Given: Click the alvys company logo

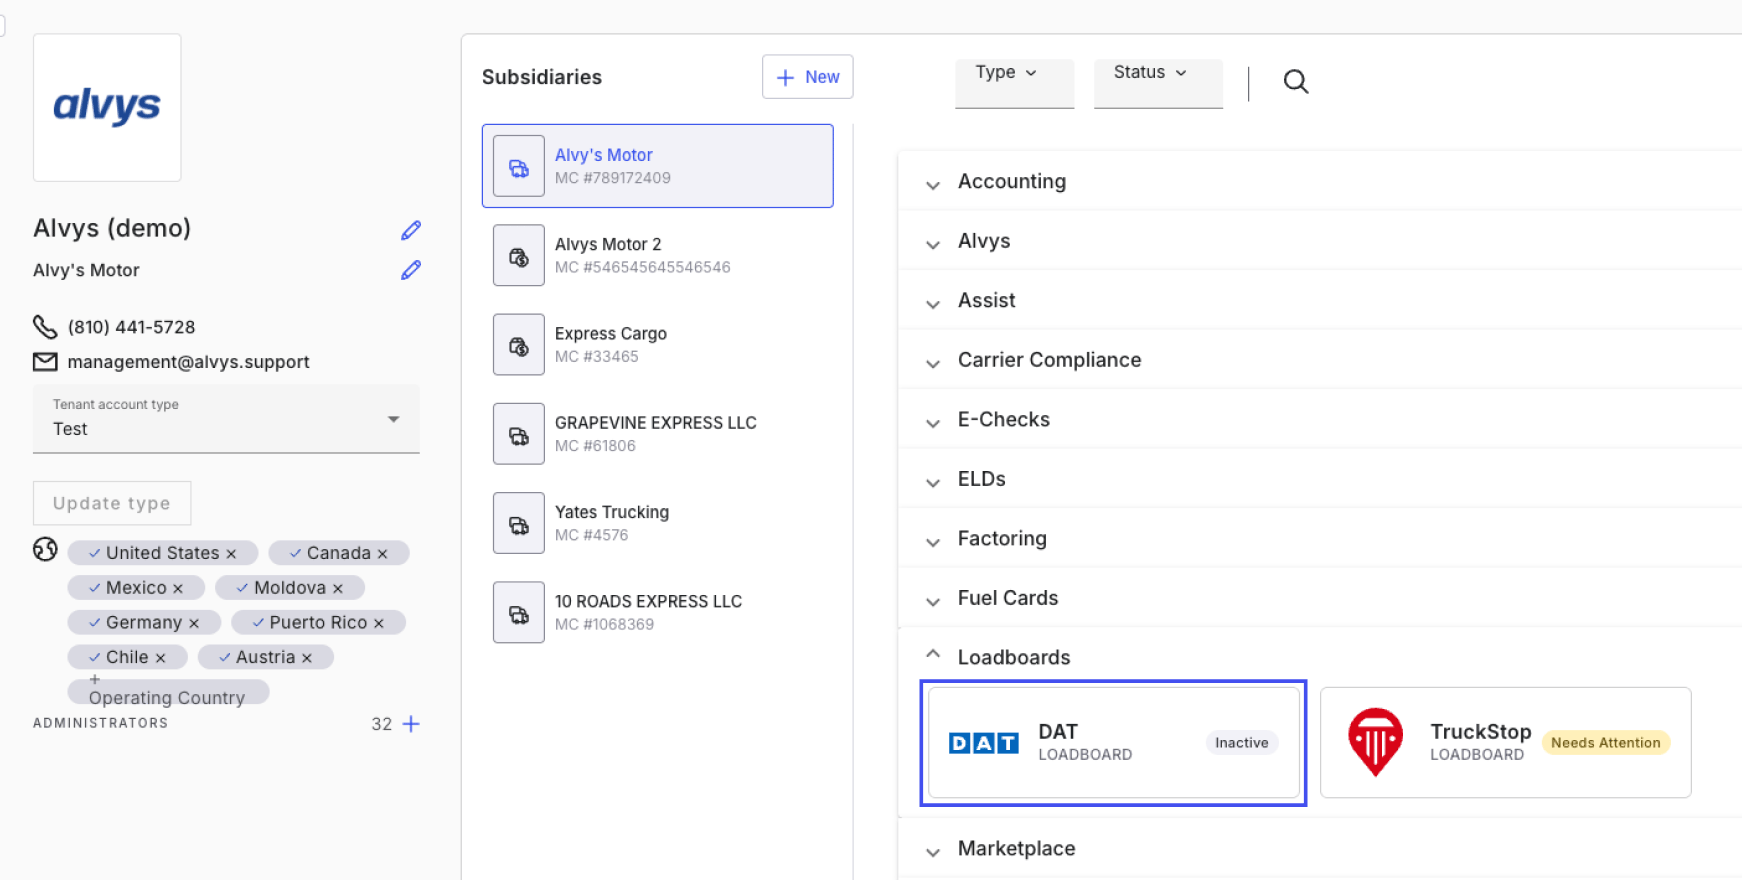Looking at the screenshot, I should pyautogui.click(x=107, y=107).
